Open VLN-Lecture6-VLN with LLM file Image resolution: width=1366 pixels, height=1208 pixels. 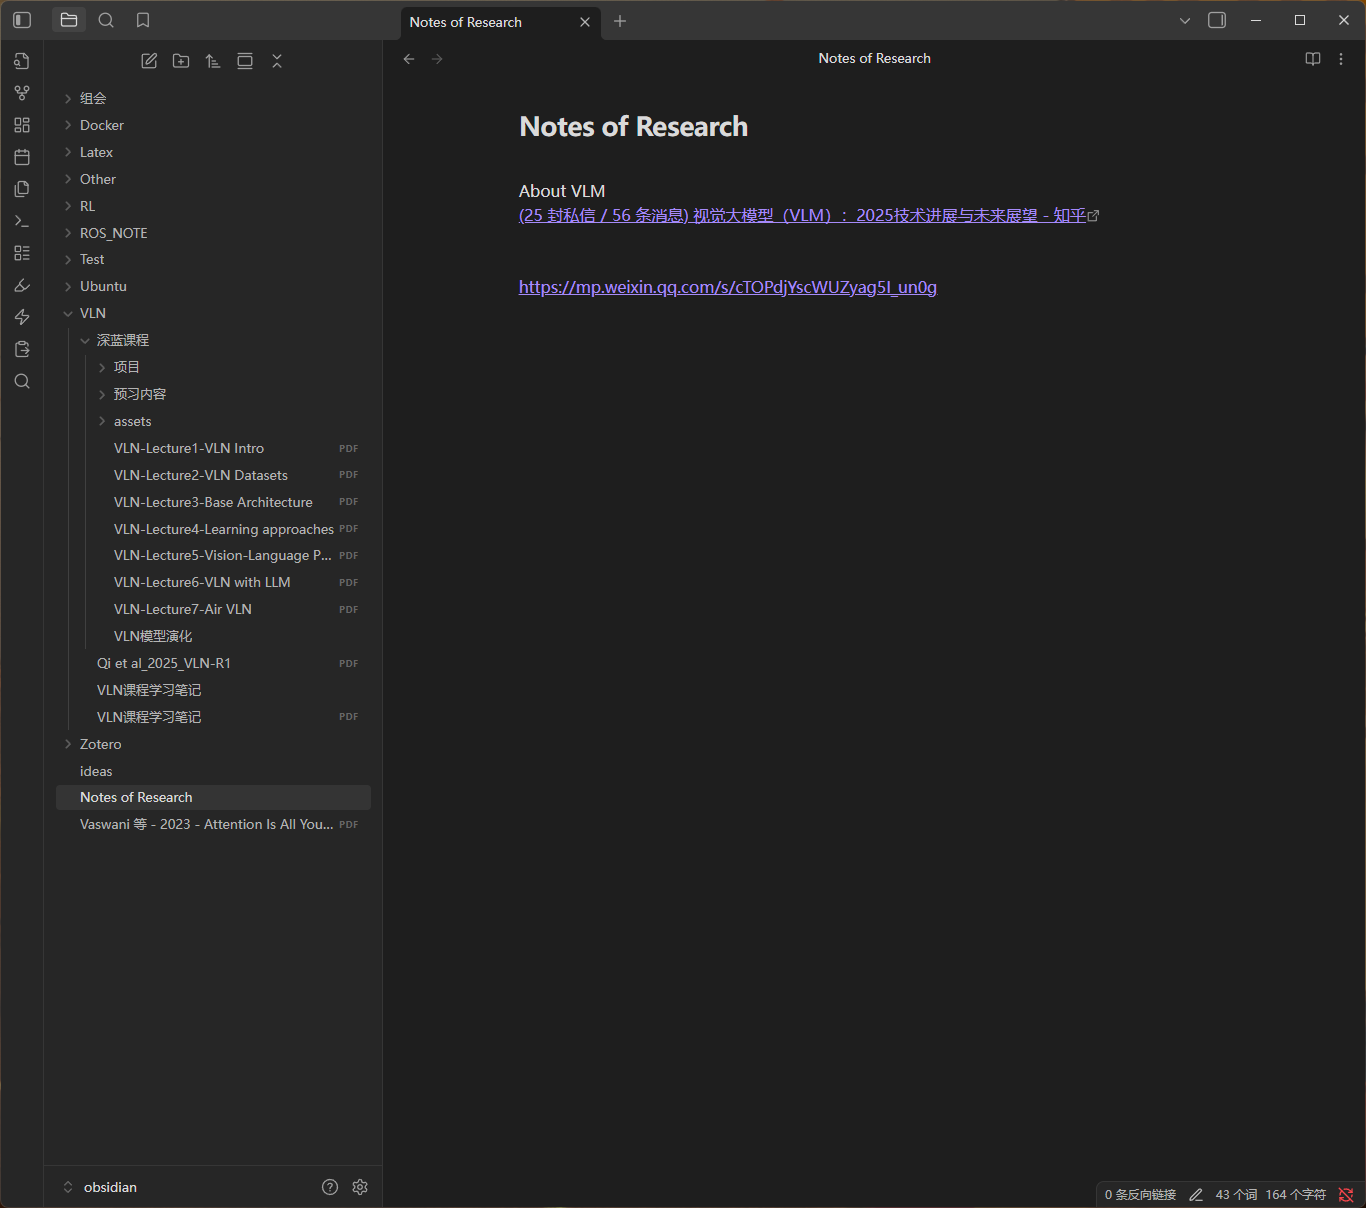pyautogui.click(x=202, y=582)
